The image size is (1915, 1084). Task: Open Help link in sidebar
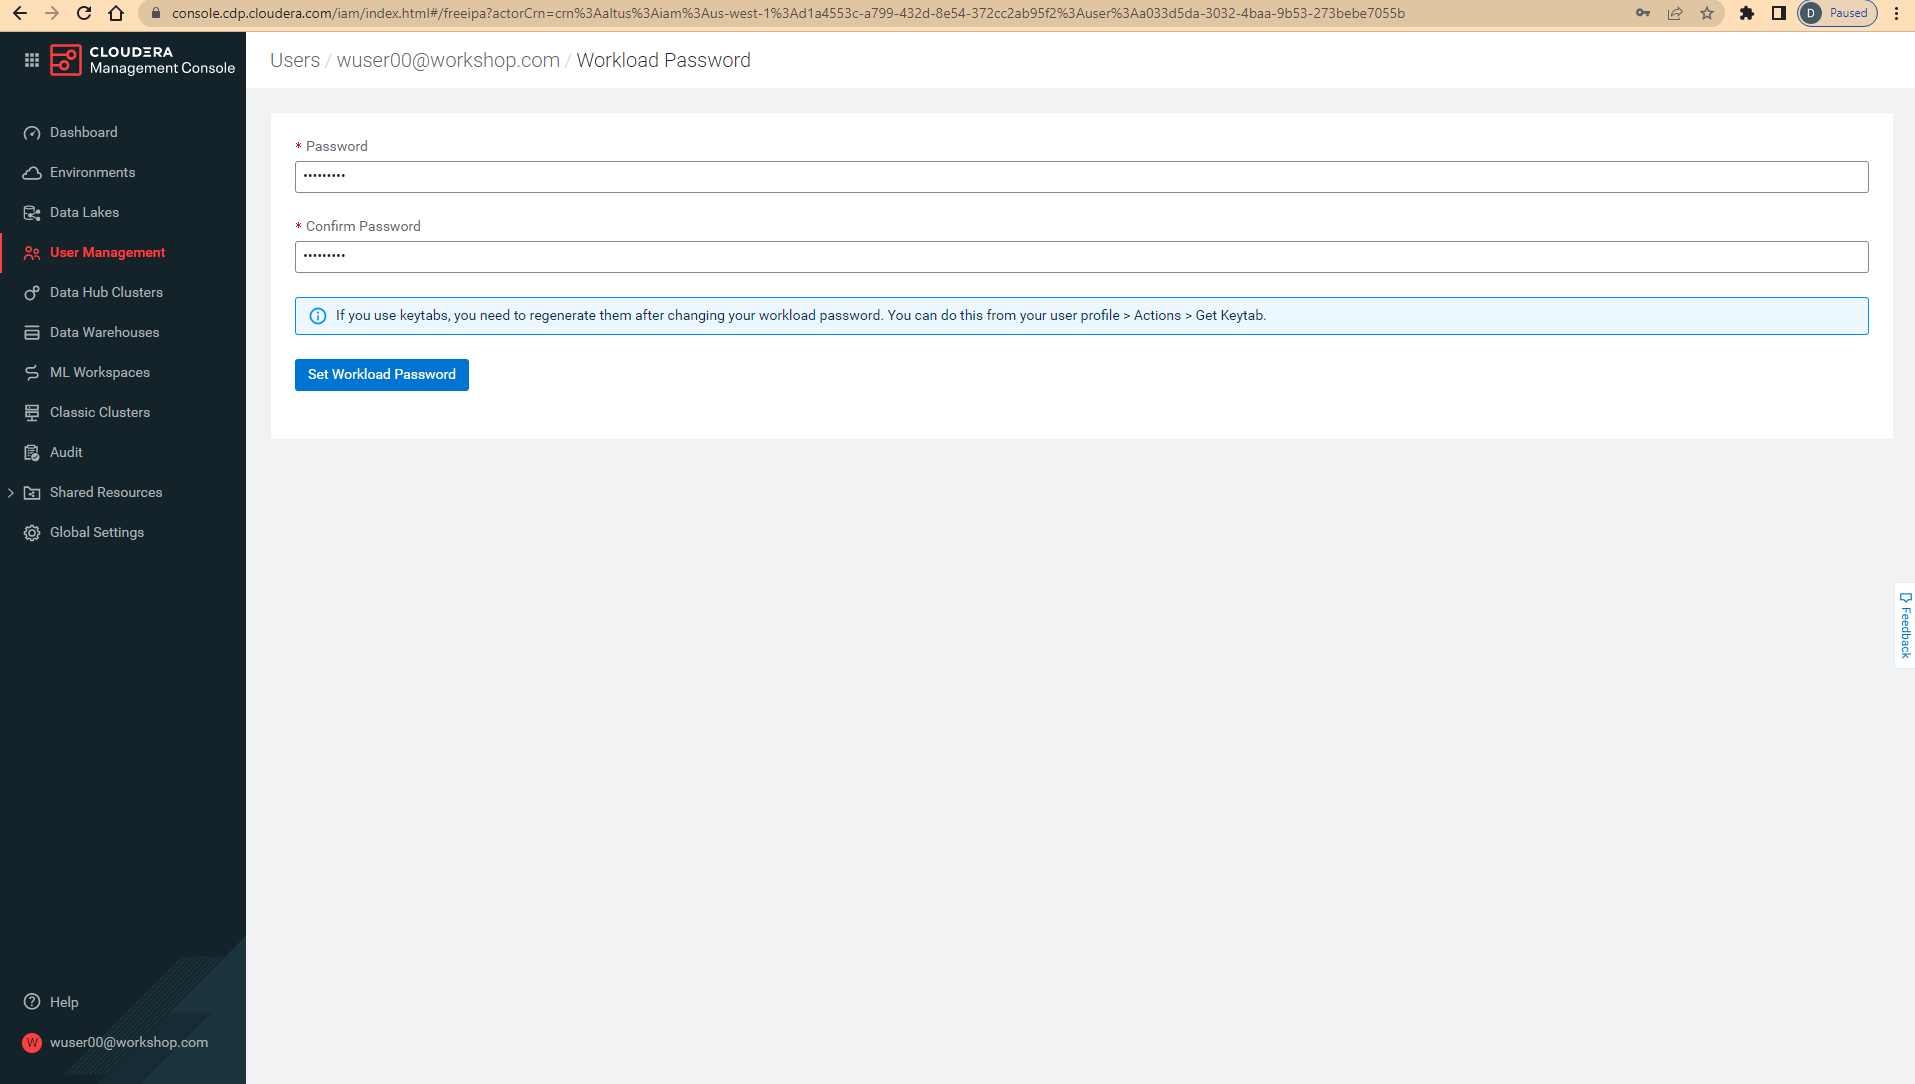coord(64,1002)
